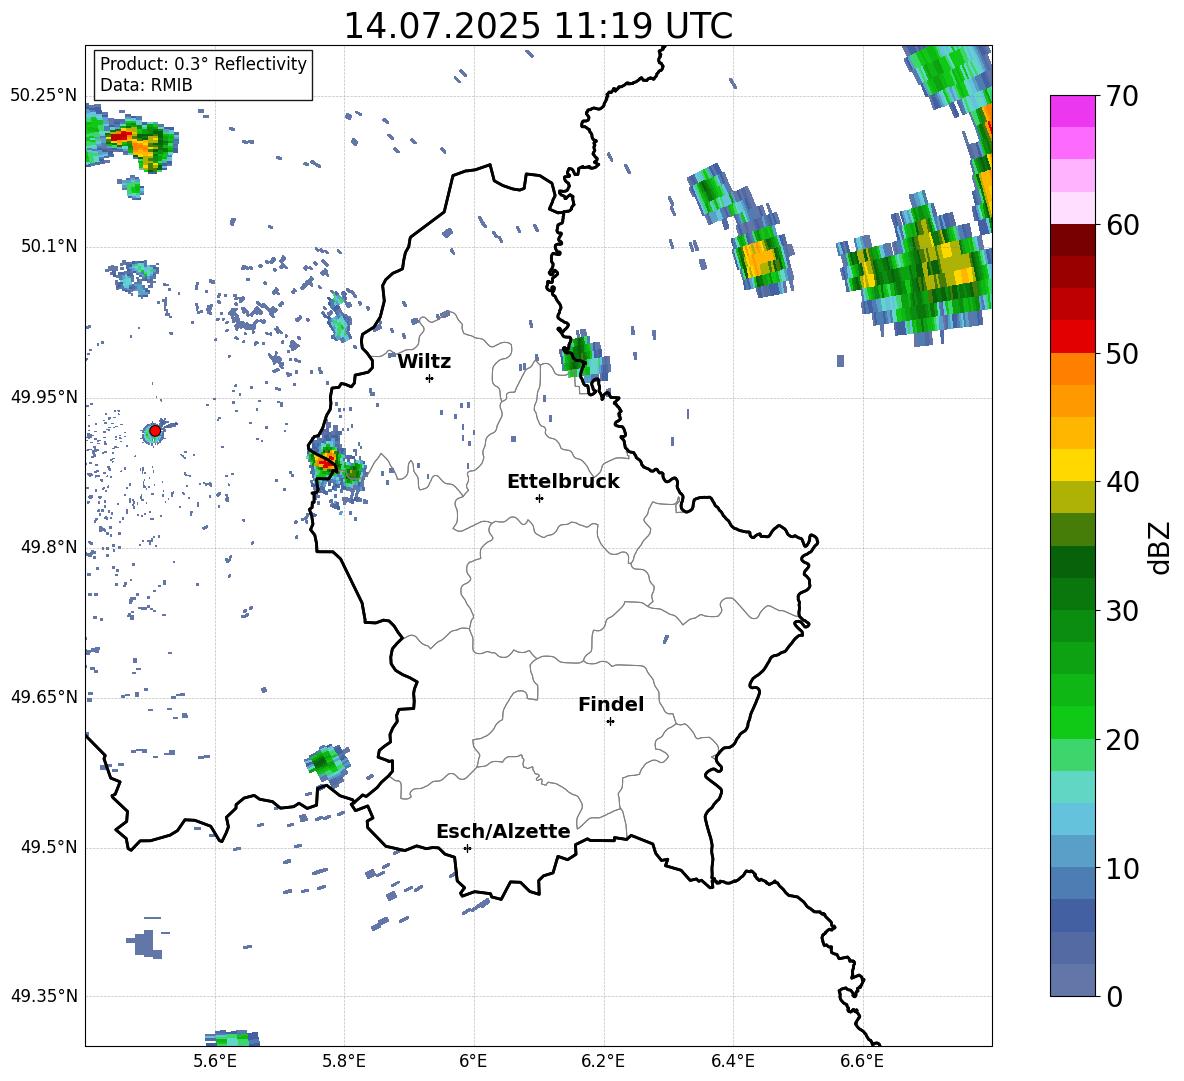Click the magenta top colorbar segment
The width and height of the screenshot is (1184, 1081).
(x=1073, y=112)
